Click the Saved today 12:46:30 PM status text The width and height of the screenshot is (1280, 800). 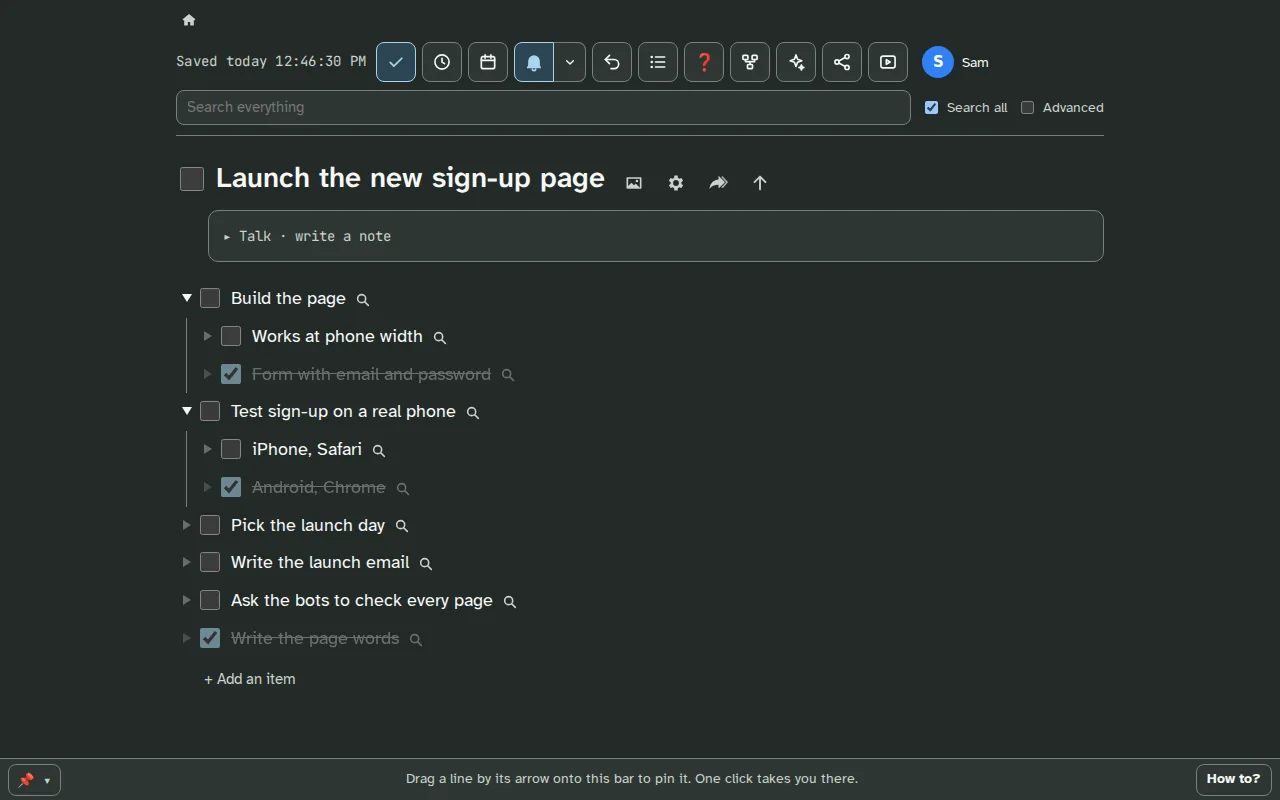coord(271,62)
